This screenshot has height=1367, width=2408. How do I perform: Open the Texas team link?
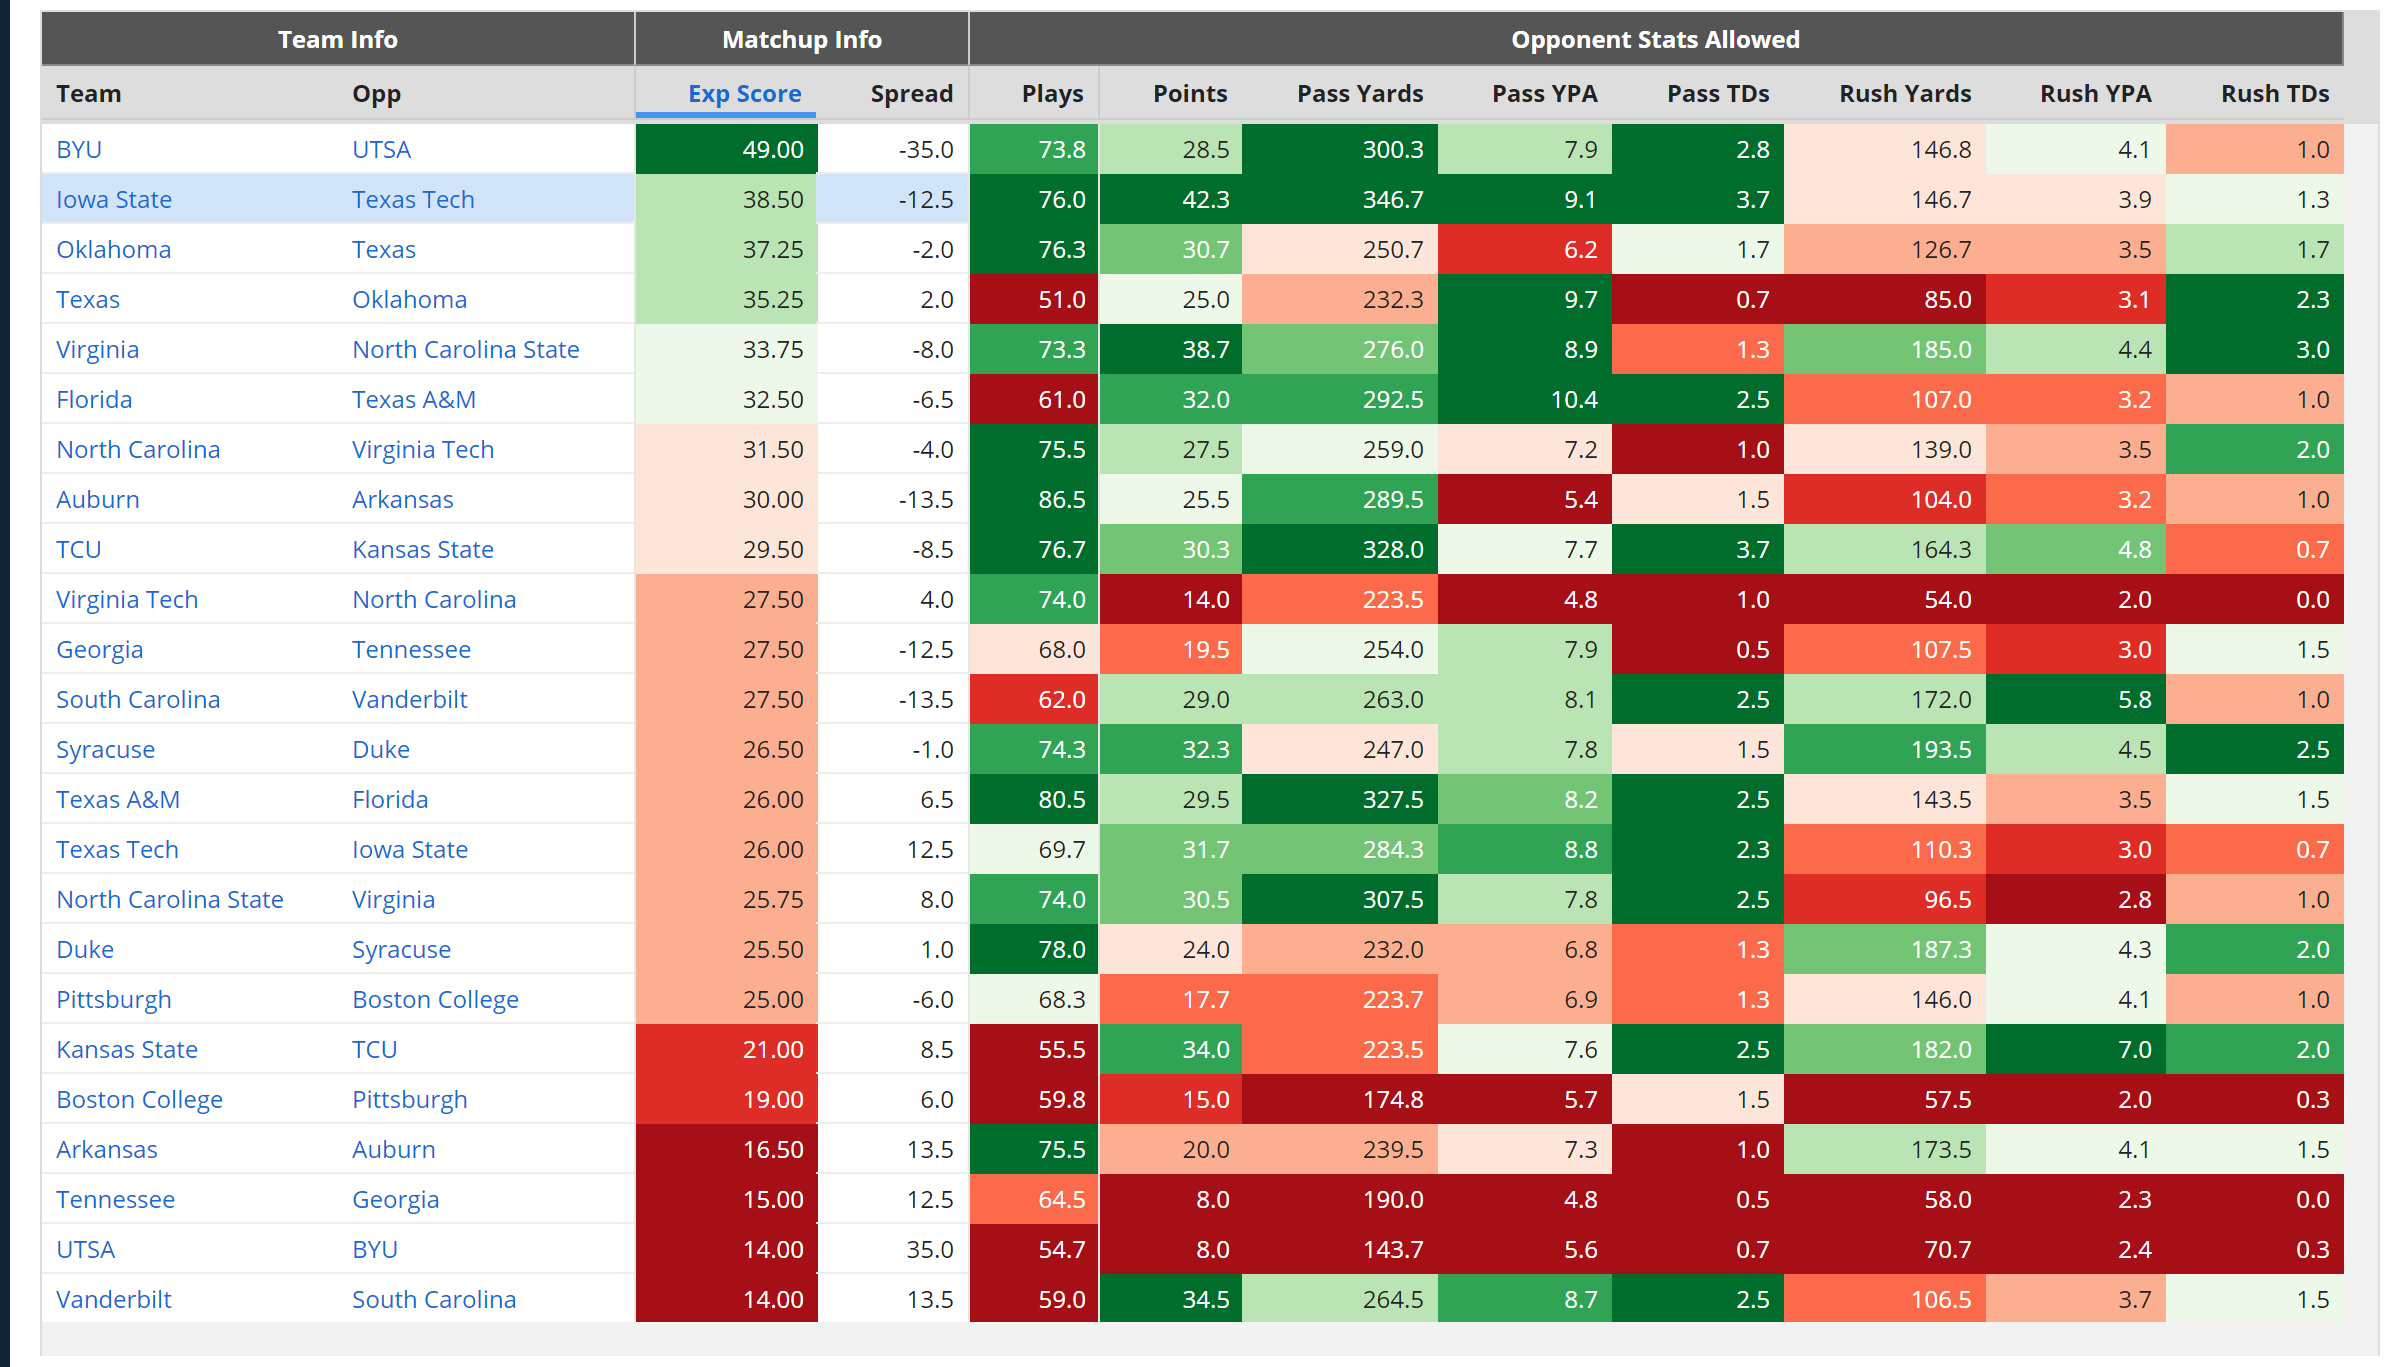[88, 299]
